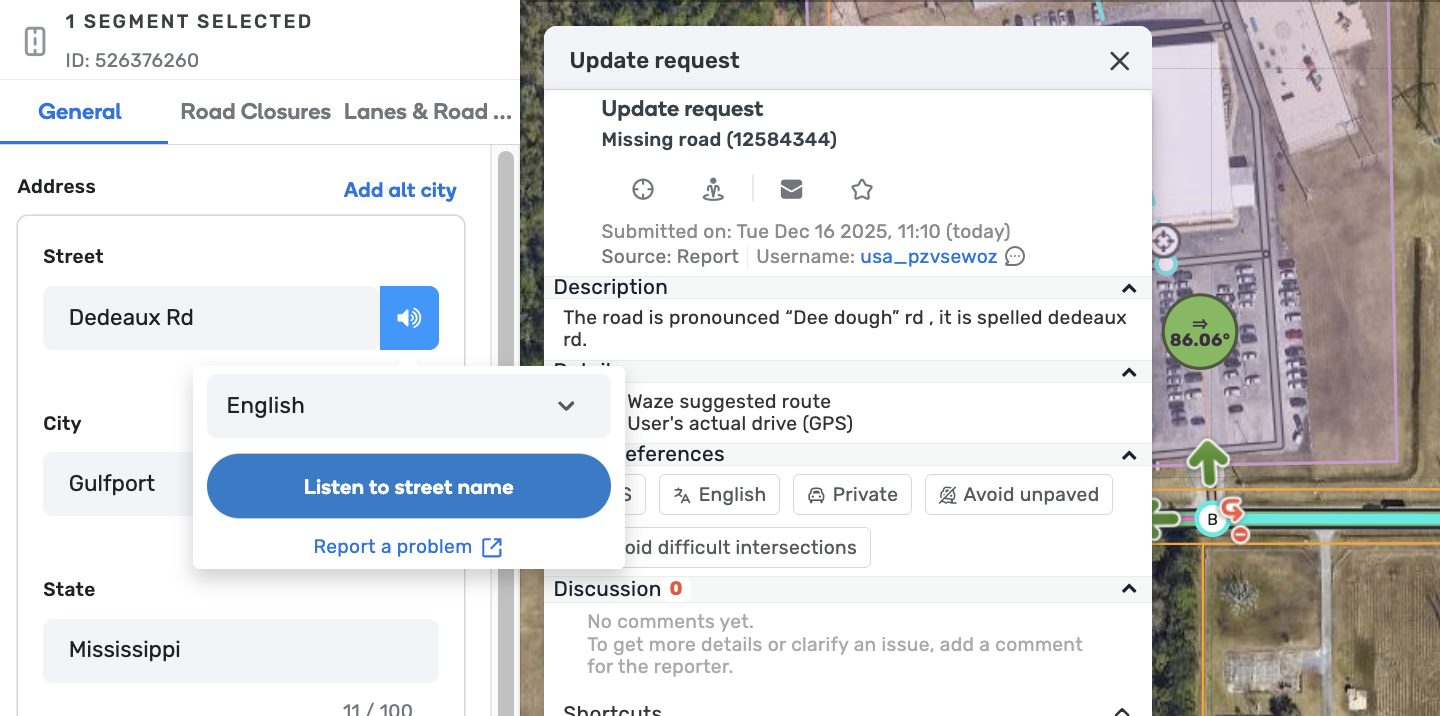Click the chat bubble next to usa_pzvsewoz
The height and width of the screenshot is (716, 1440).
click(1015, 257)
